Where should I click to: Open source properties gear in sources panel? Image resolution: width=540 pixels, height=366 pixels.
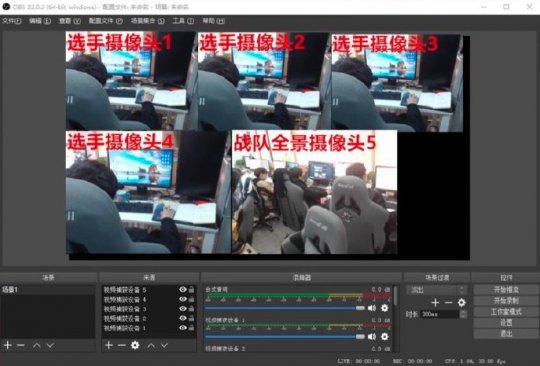(x=135, y=345)
